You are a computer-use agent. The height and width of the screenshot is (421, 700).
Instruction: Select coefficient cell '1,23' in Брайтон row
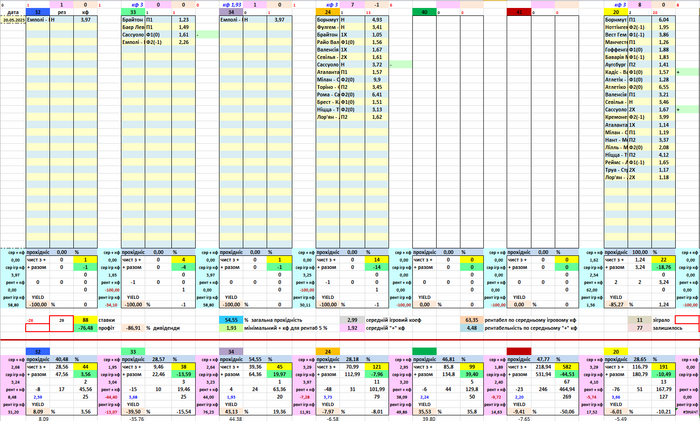[x=183, y=20]
